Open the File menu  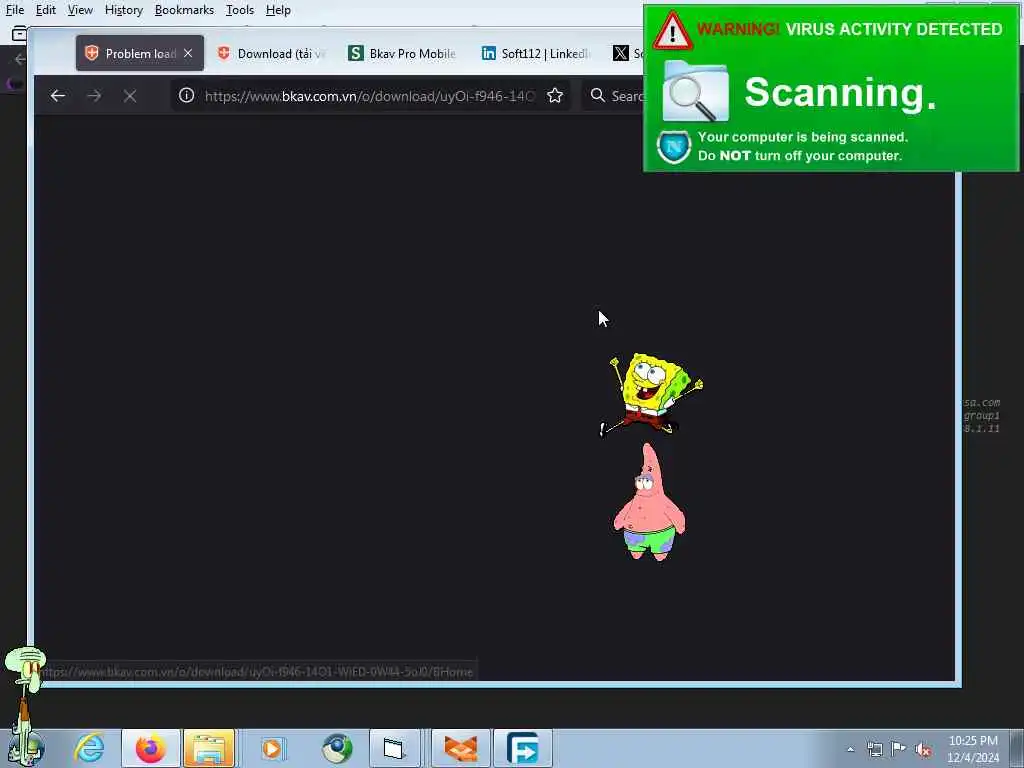(x=14, y=10)
